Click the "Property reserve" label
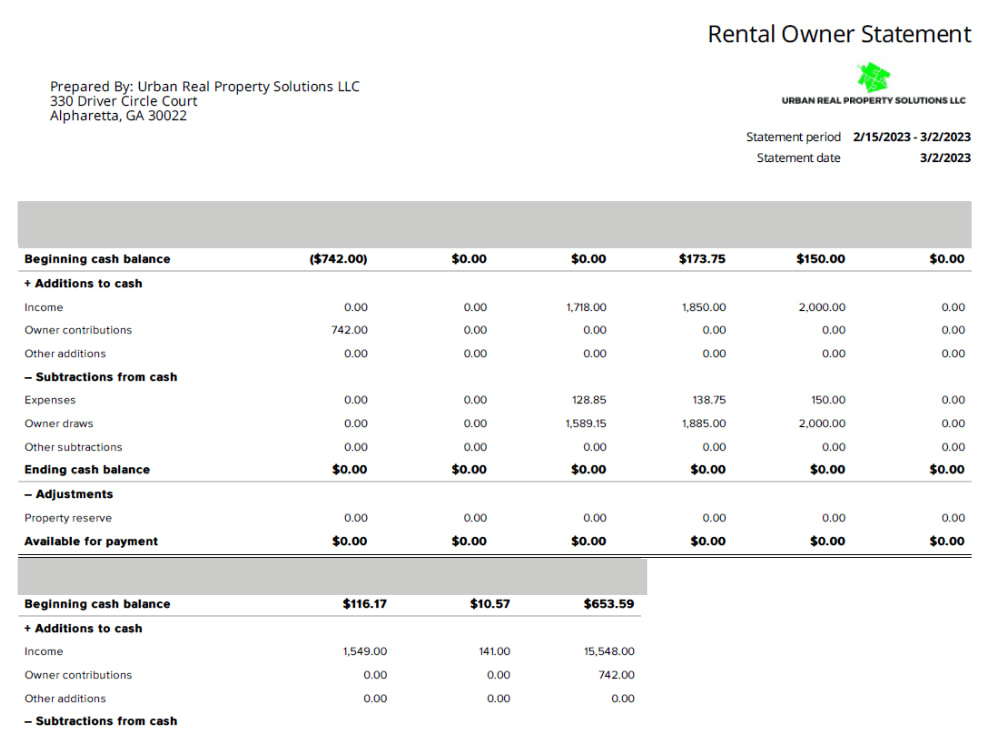1000x750 pixels. 68,518
